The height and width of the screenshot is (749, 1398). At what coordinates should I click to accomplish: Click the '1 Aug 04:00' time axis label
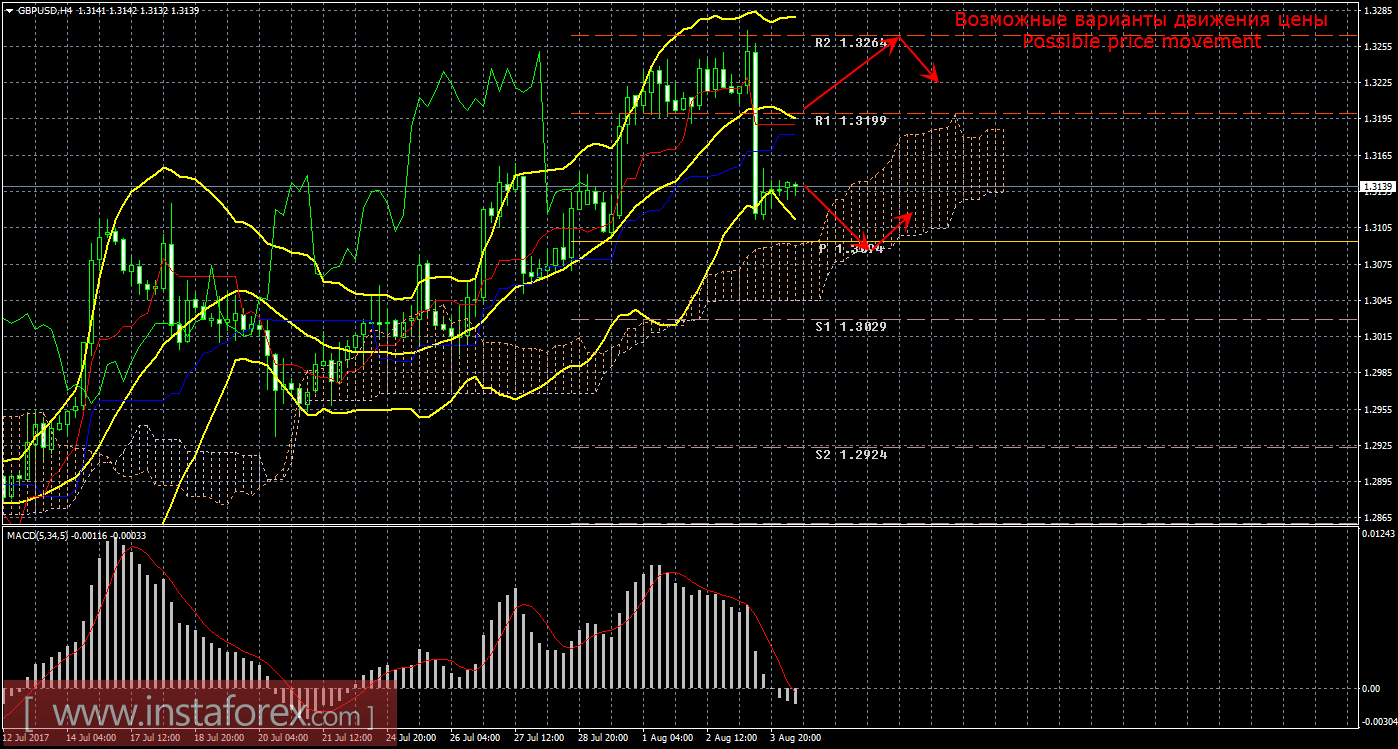668,739
